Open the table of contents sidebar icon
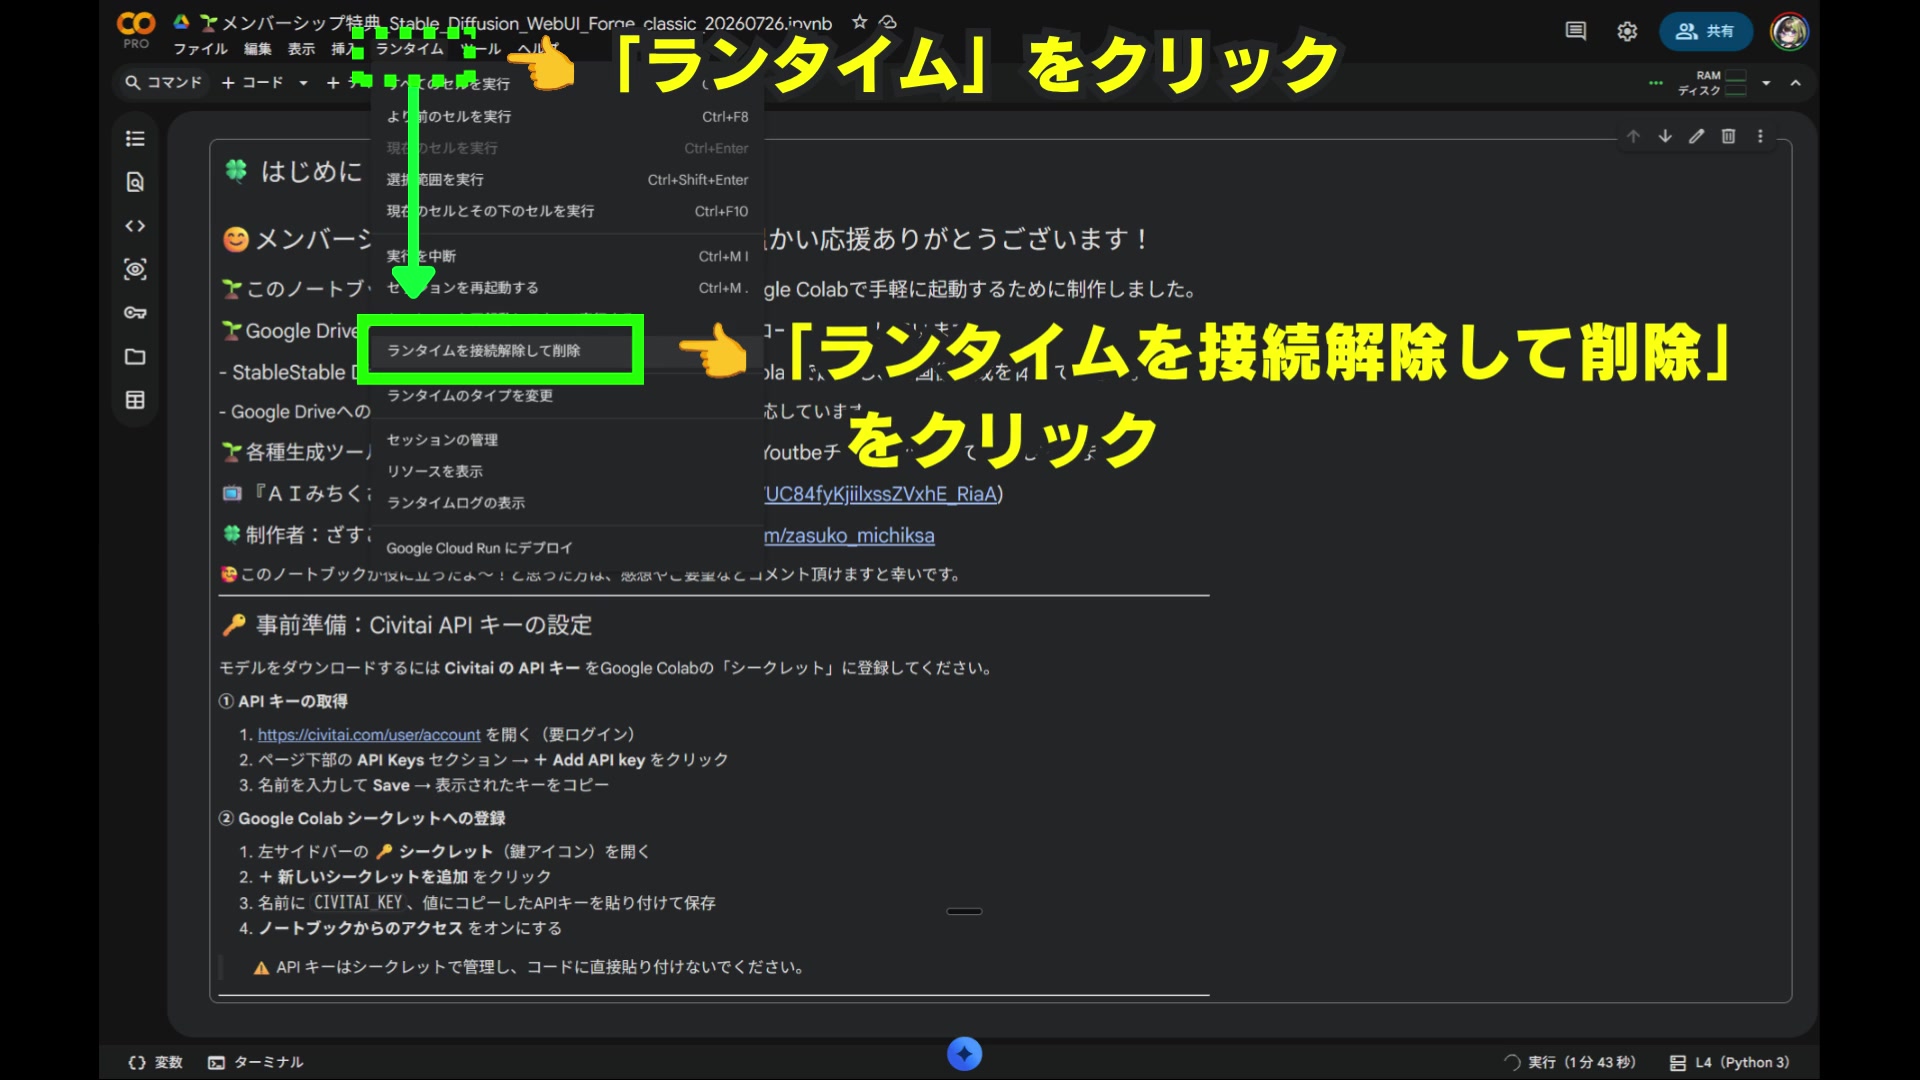 tap(135, 139)
